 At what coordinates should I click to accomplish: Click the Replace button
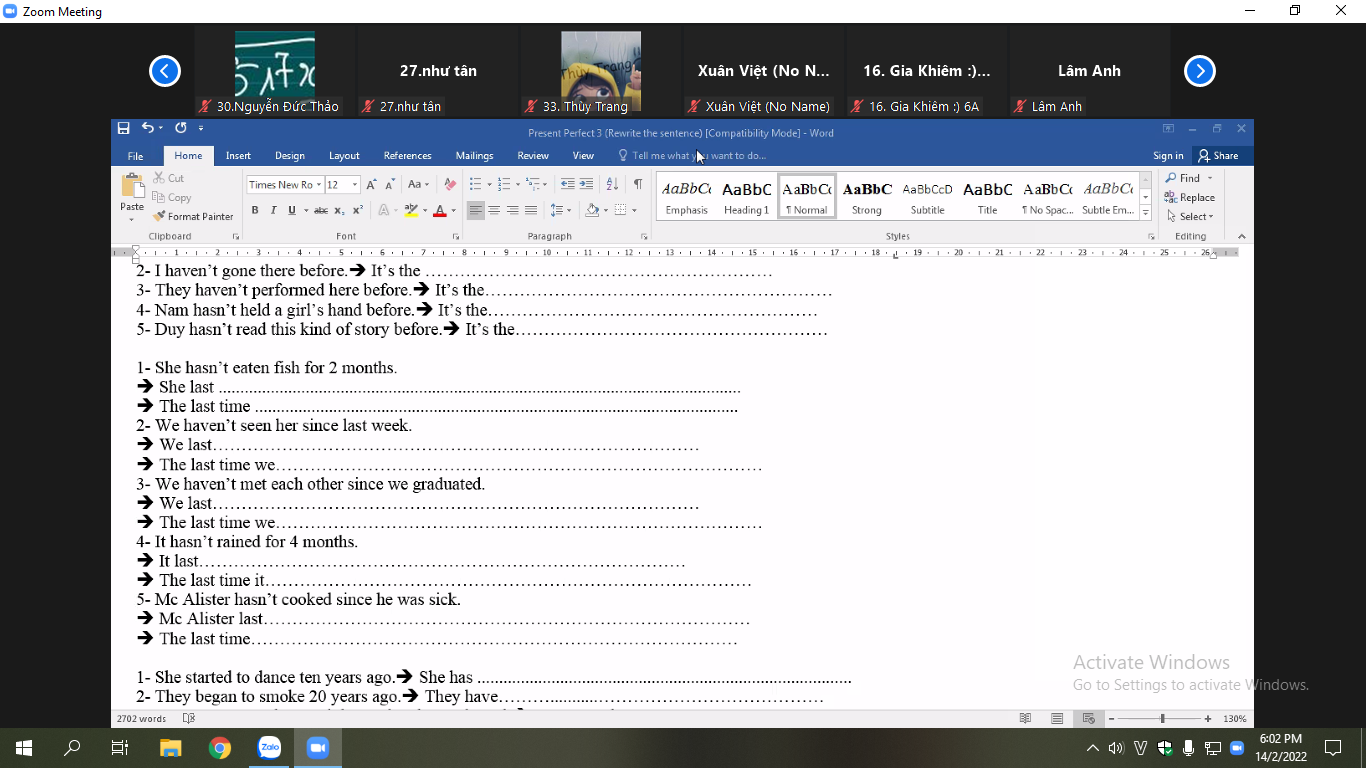click(x=1189, y=197)
